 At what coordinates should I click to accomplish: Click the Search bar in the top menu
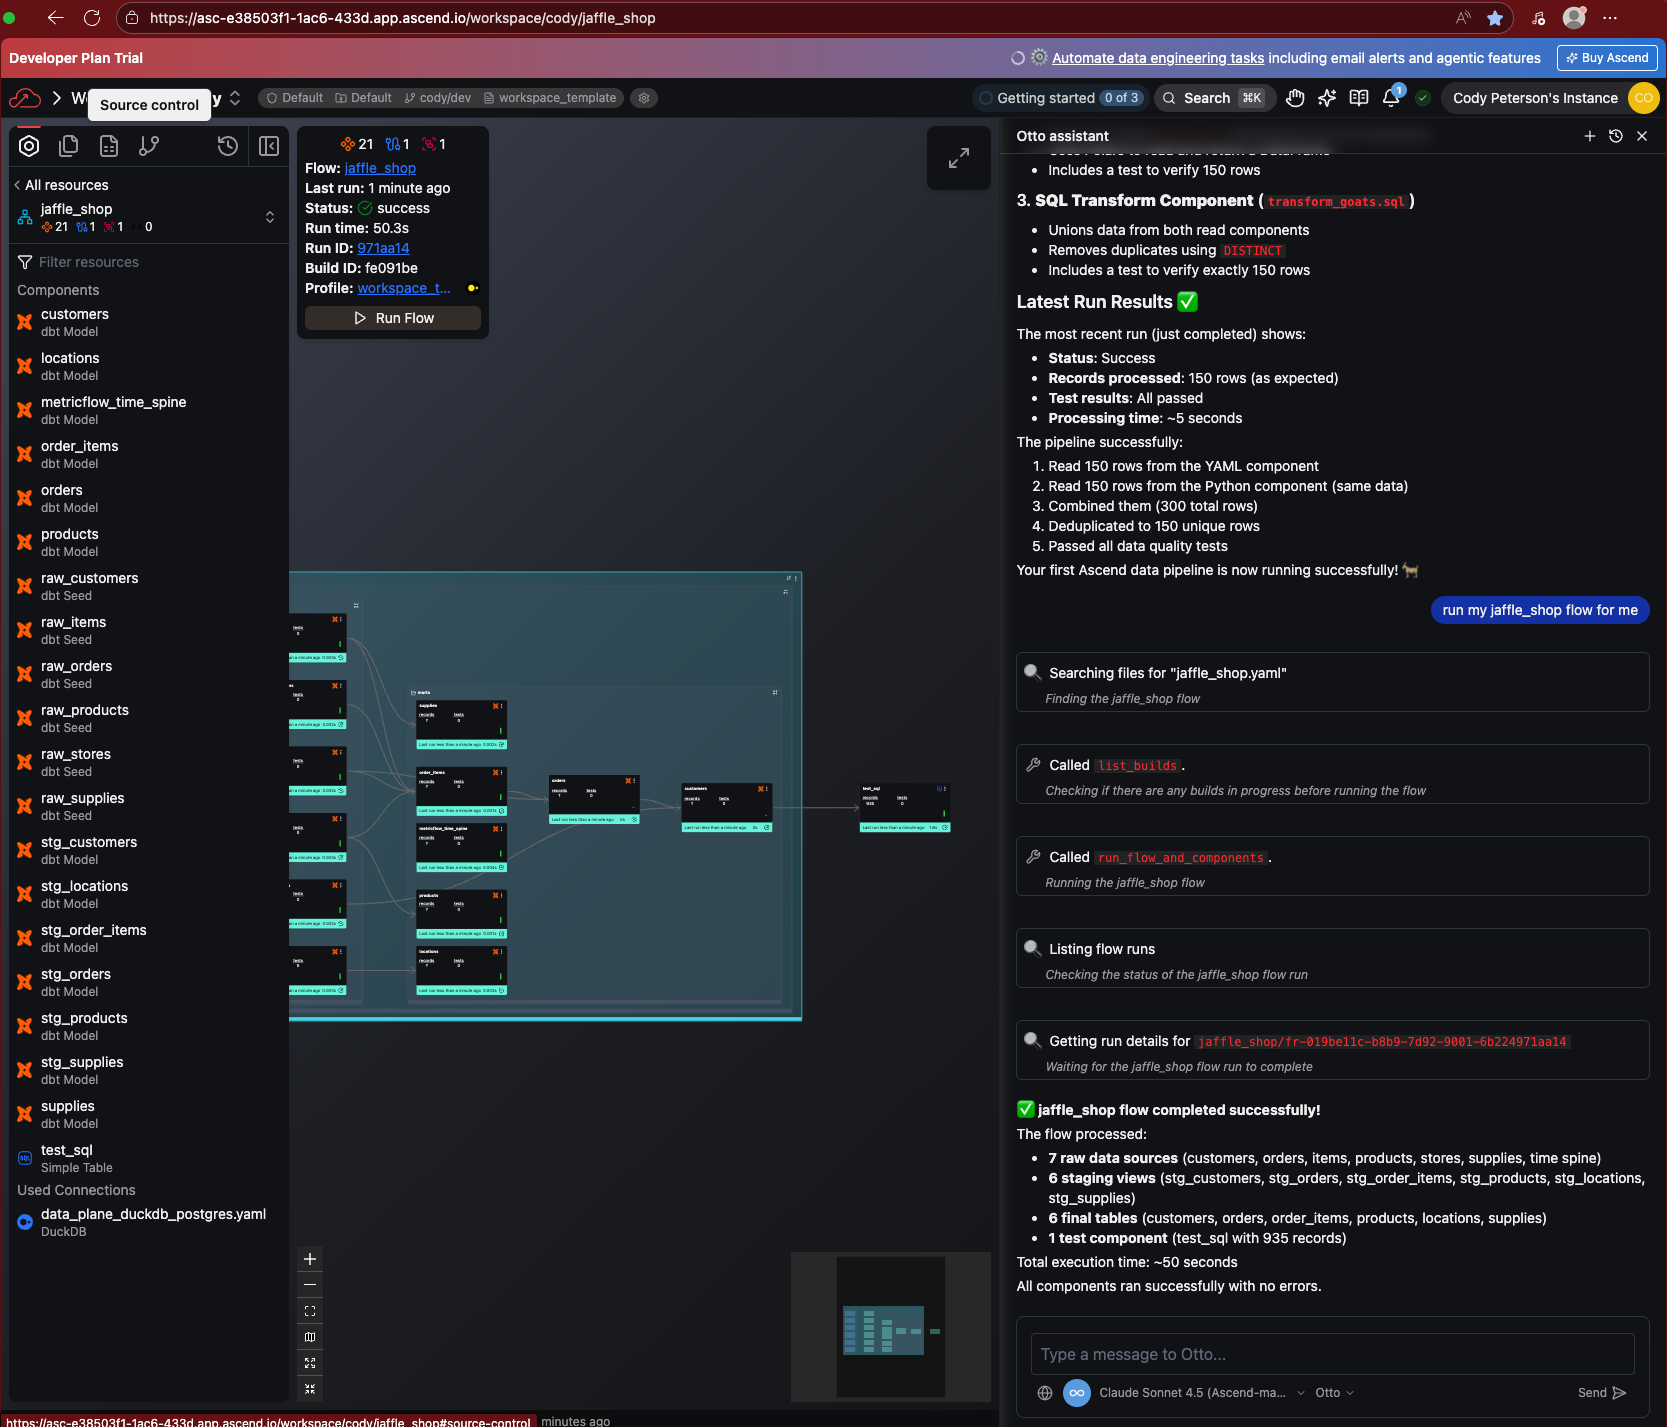(1213, 97)
